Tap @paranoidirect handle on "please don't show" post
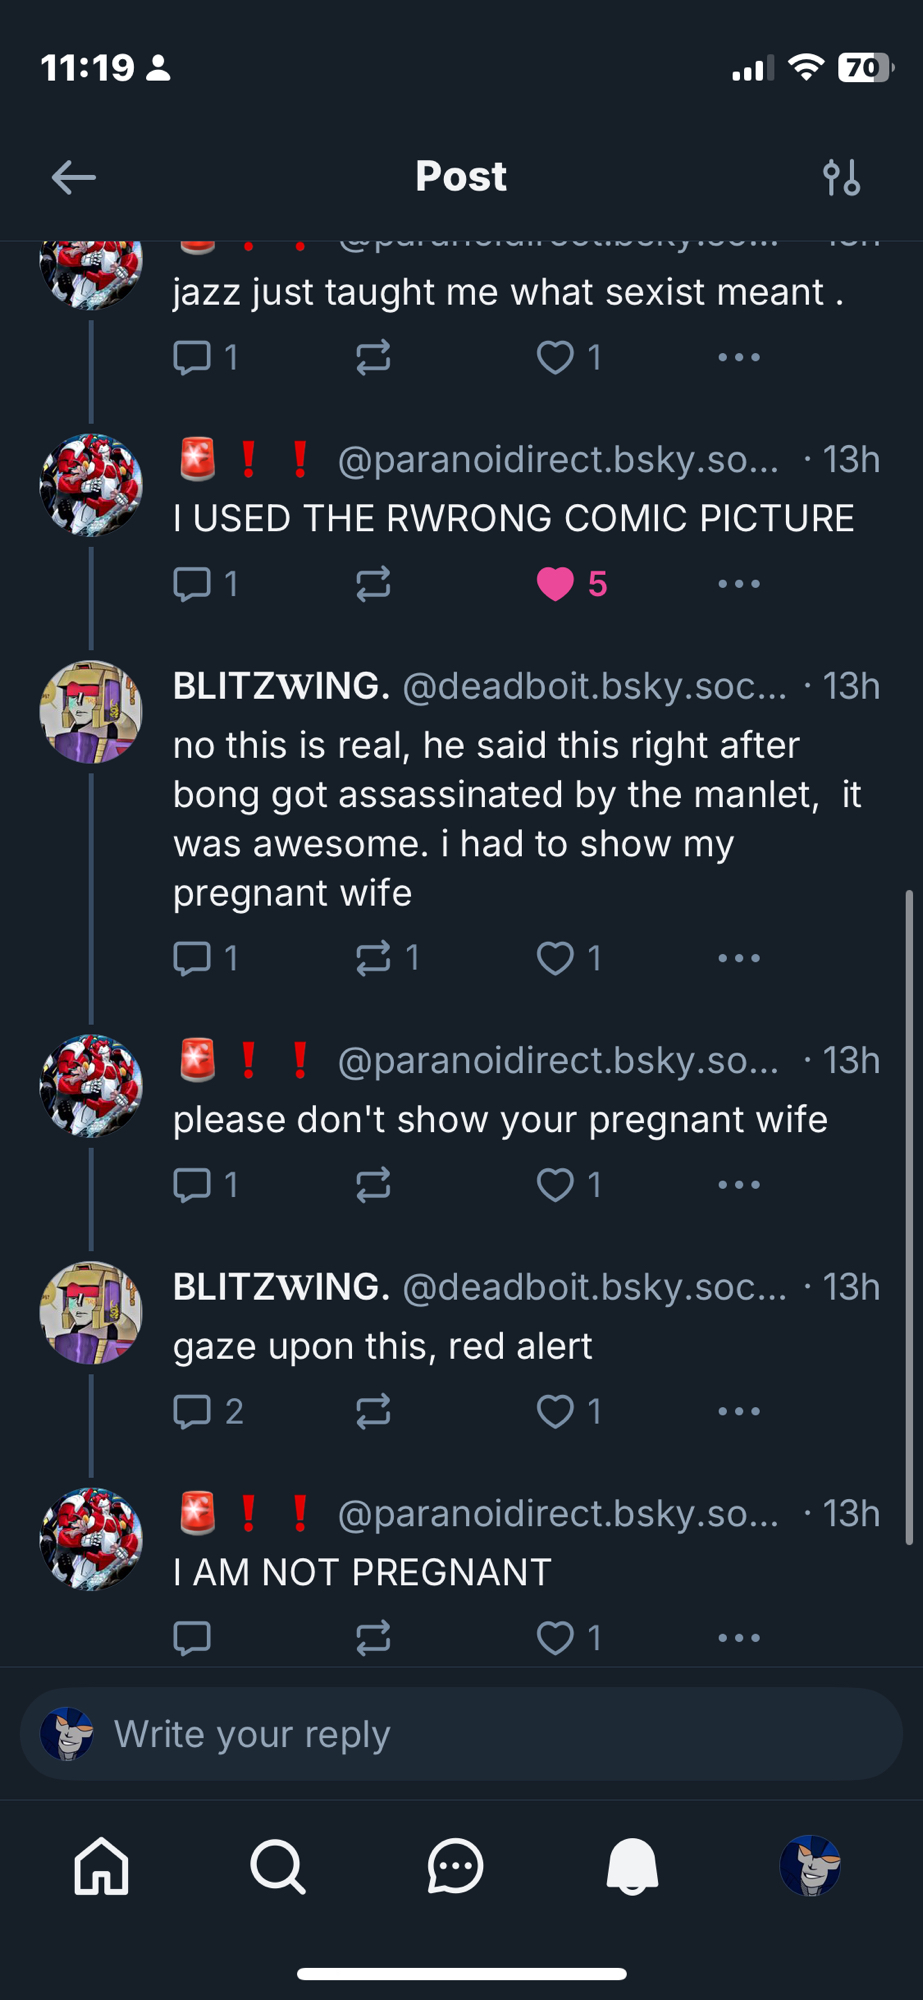 click(x=558, y=1060)
